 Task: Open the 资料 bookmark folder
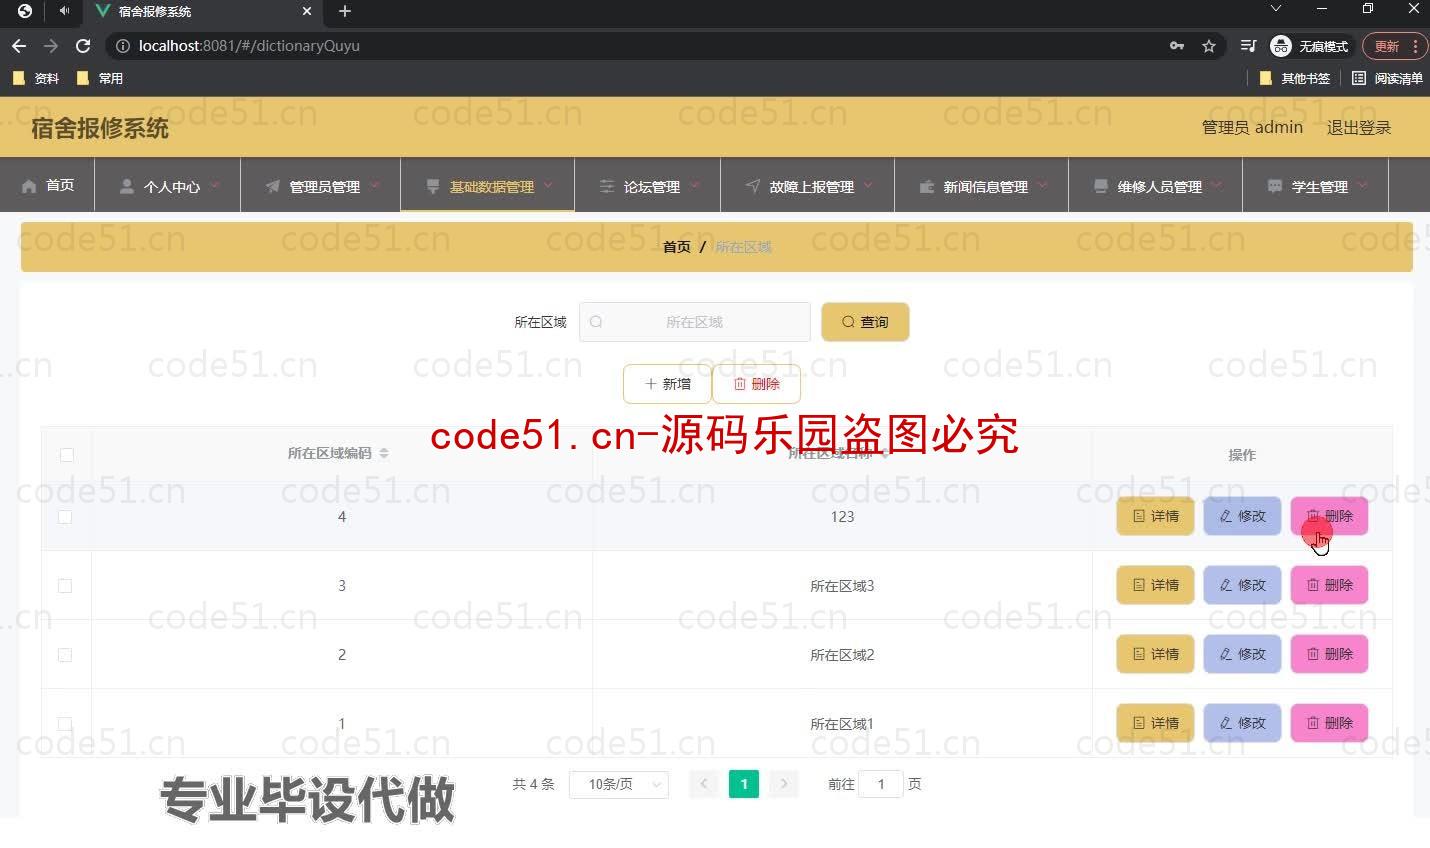(x=36, y=78)
